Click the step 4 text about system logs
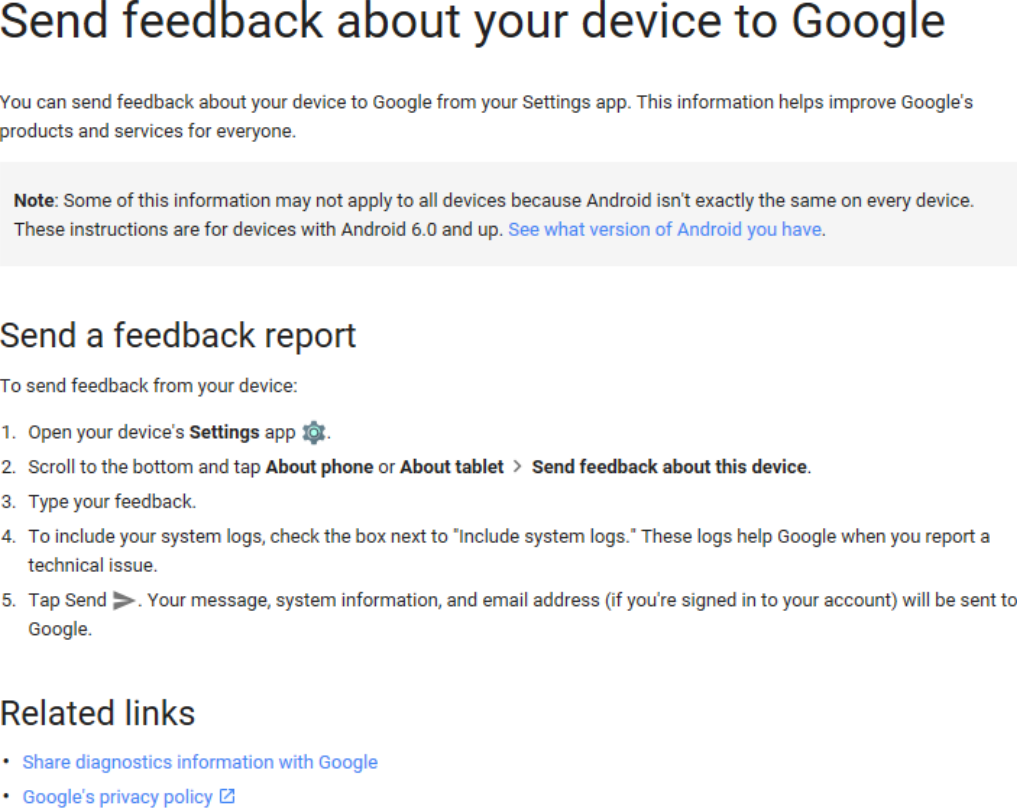Viewport: 1017px width, 808px height. click(508, 551)
